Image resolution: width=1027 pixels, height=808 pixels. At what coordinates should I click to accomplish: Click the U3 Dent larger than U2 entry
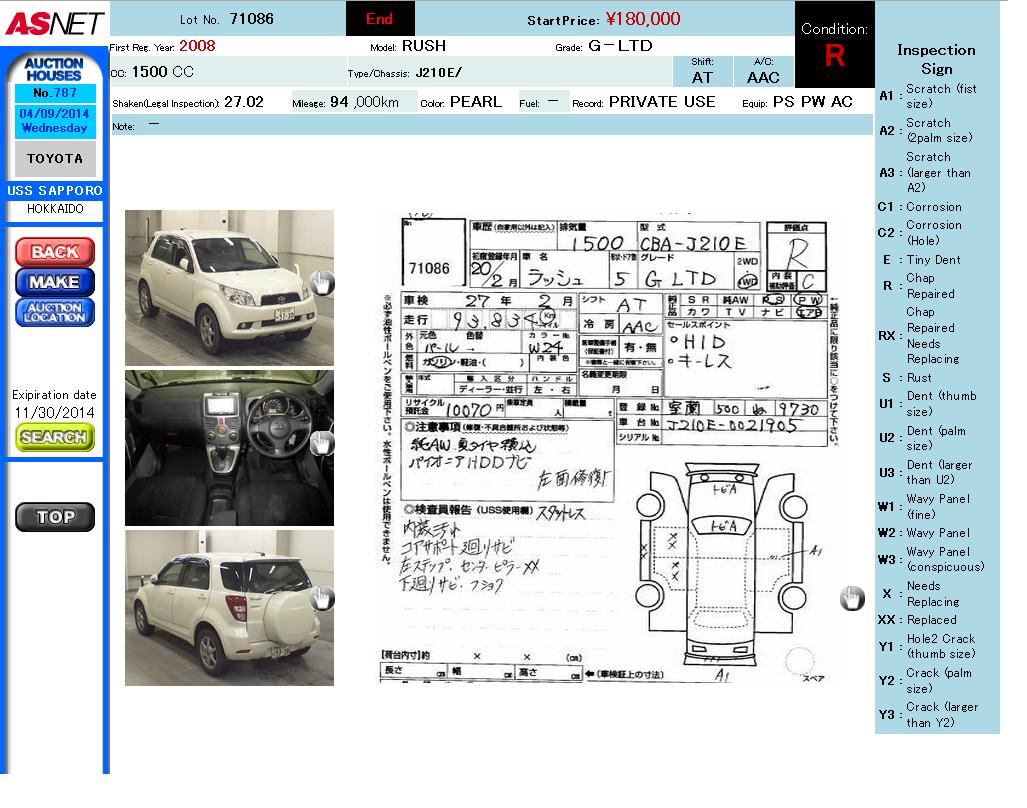click(x=925, y=472)
